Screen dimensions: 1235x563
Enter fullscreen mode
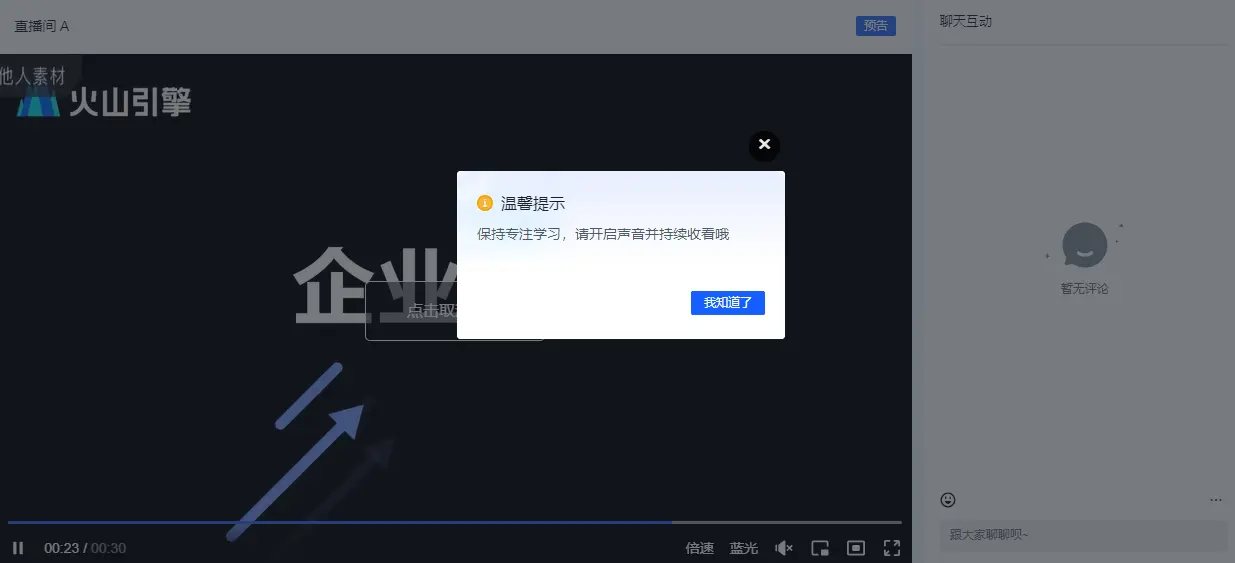(892, 548)
